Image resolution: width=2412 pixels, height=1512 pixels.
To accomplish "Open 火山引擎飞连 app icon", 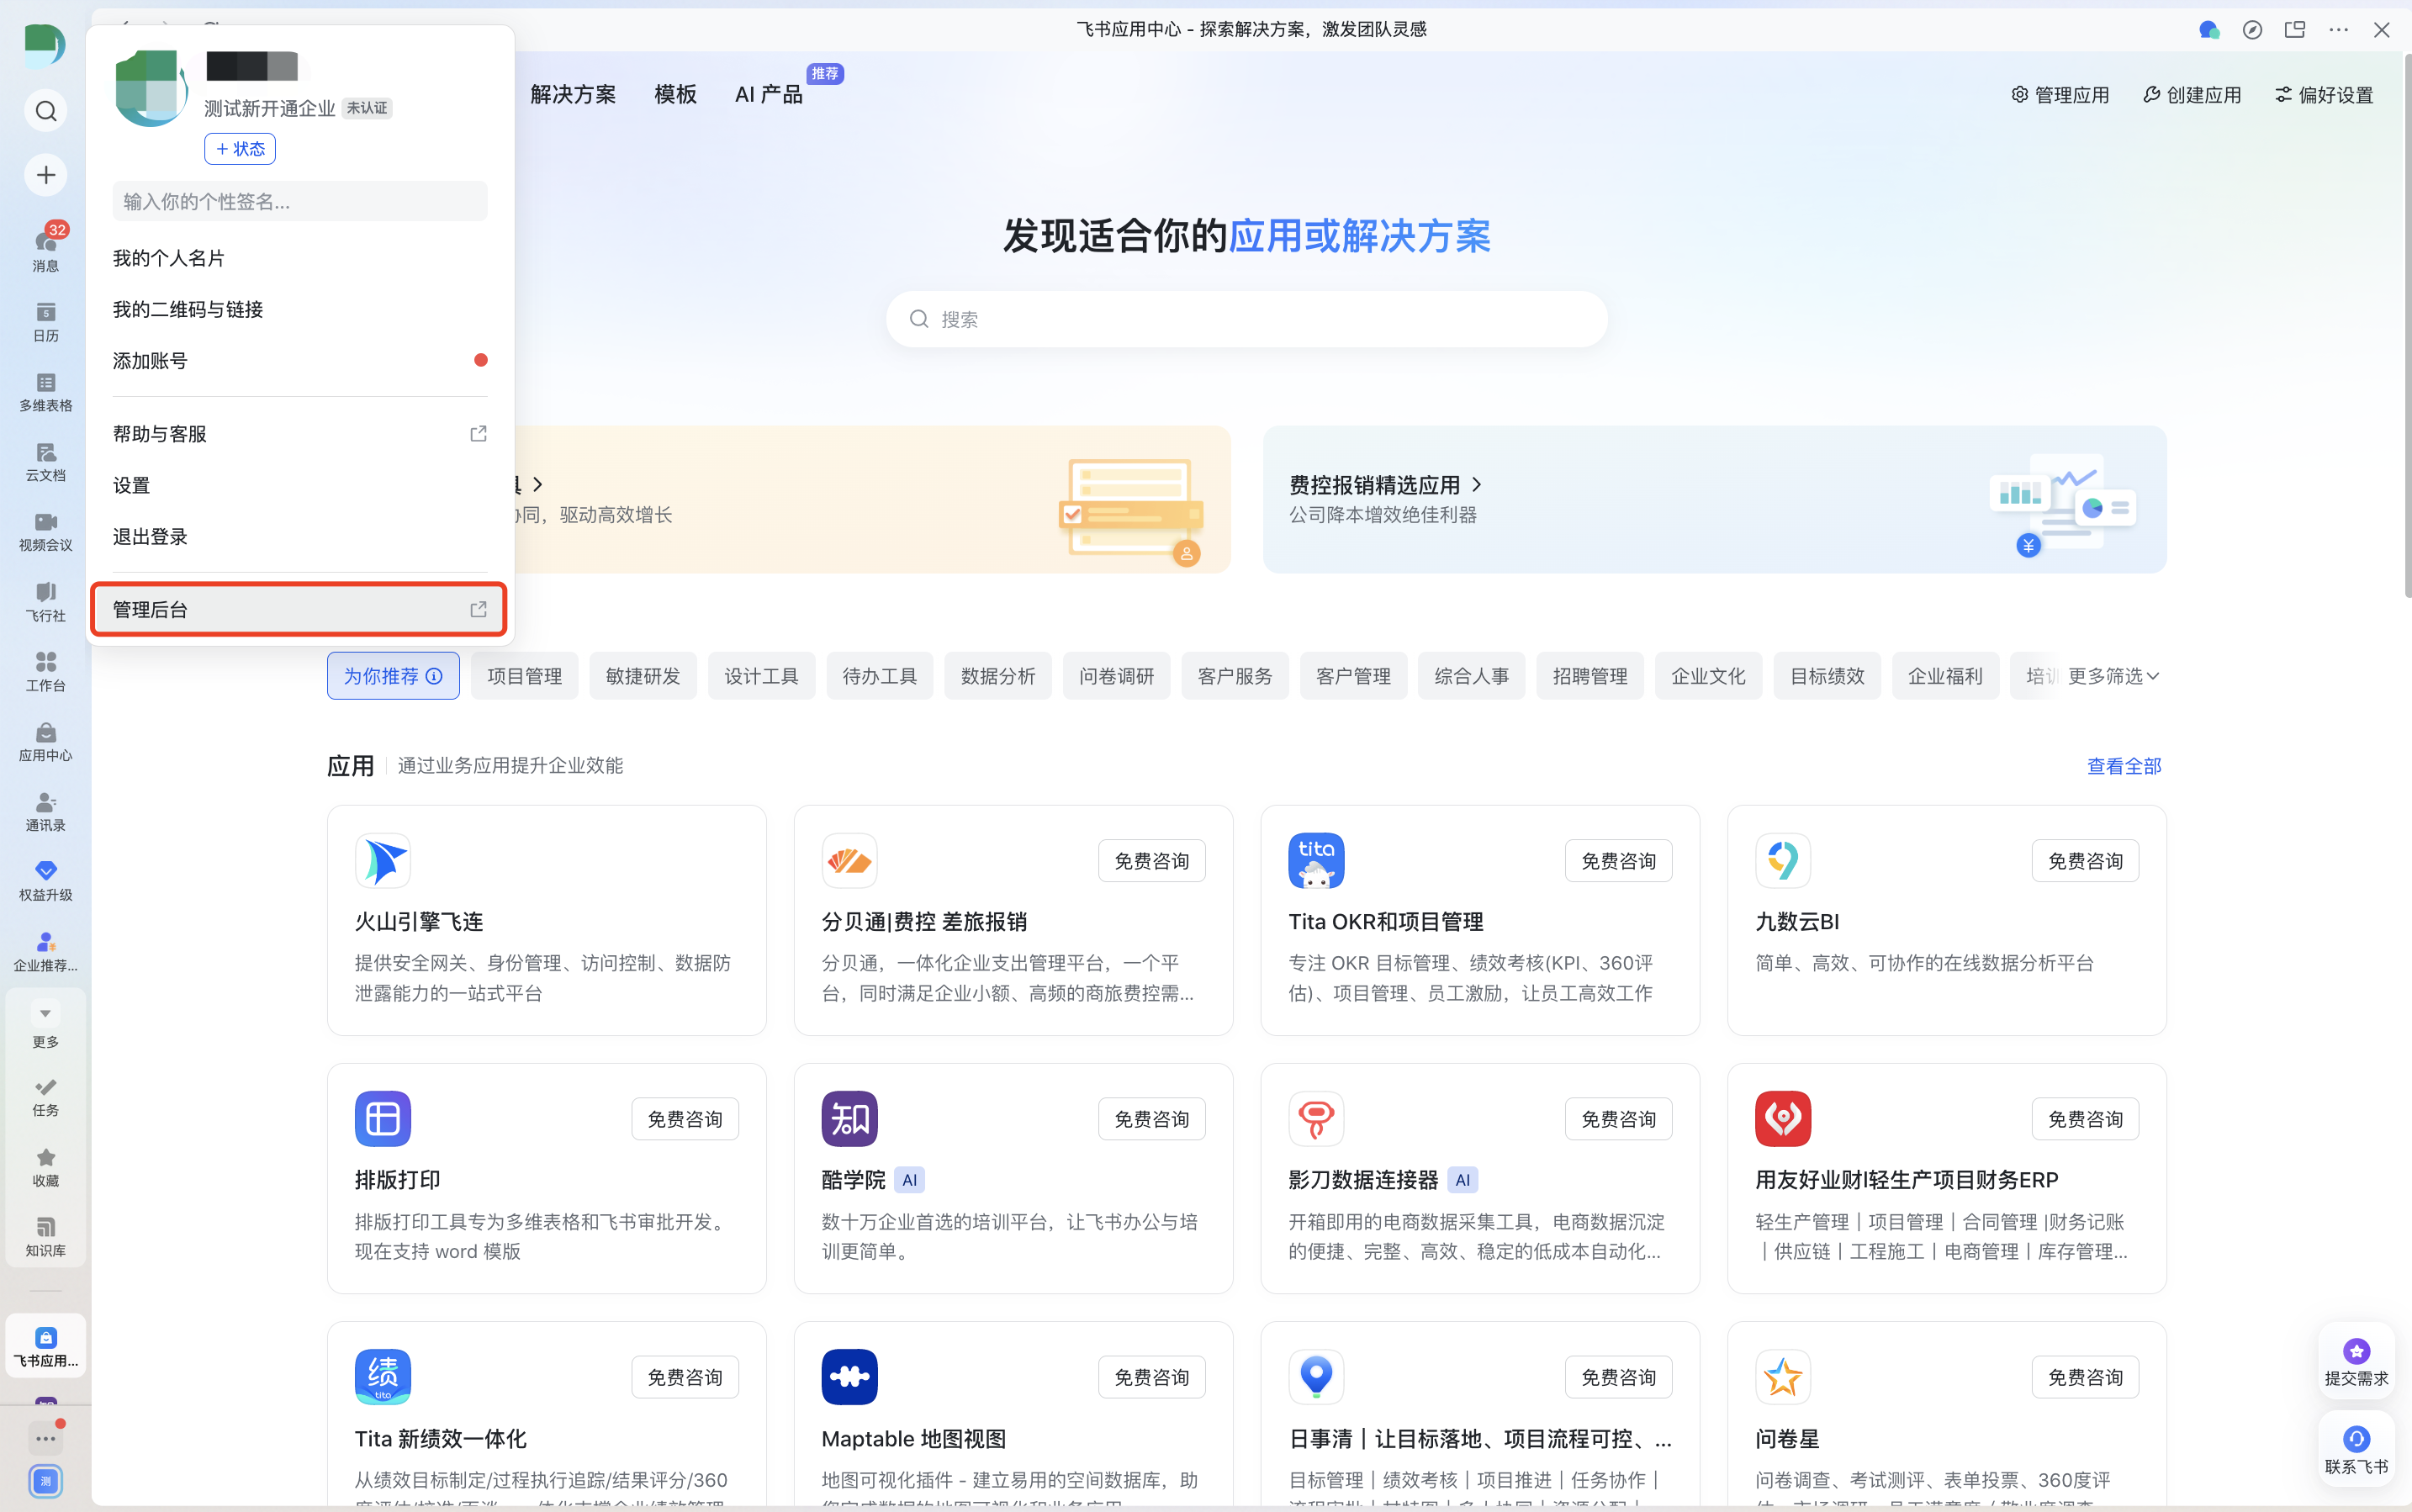I will click(383, 860).
